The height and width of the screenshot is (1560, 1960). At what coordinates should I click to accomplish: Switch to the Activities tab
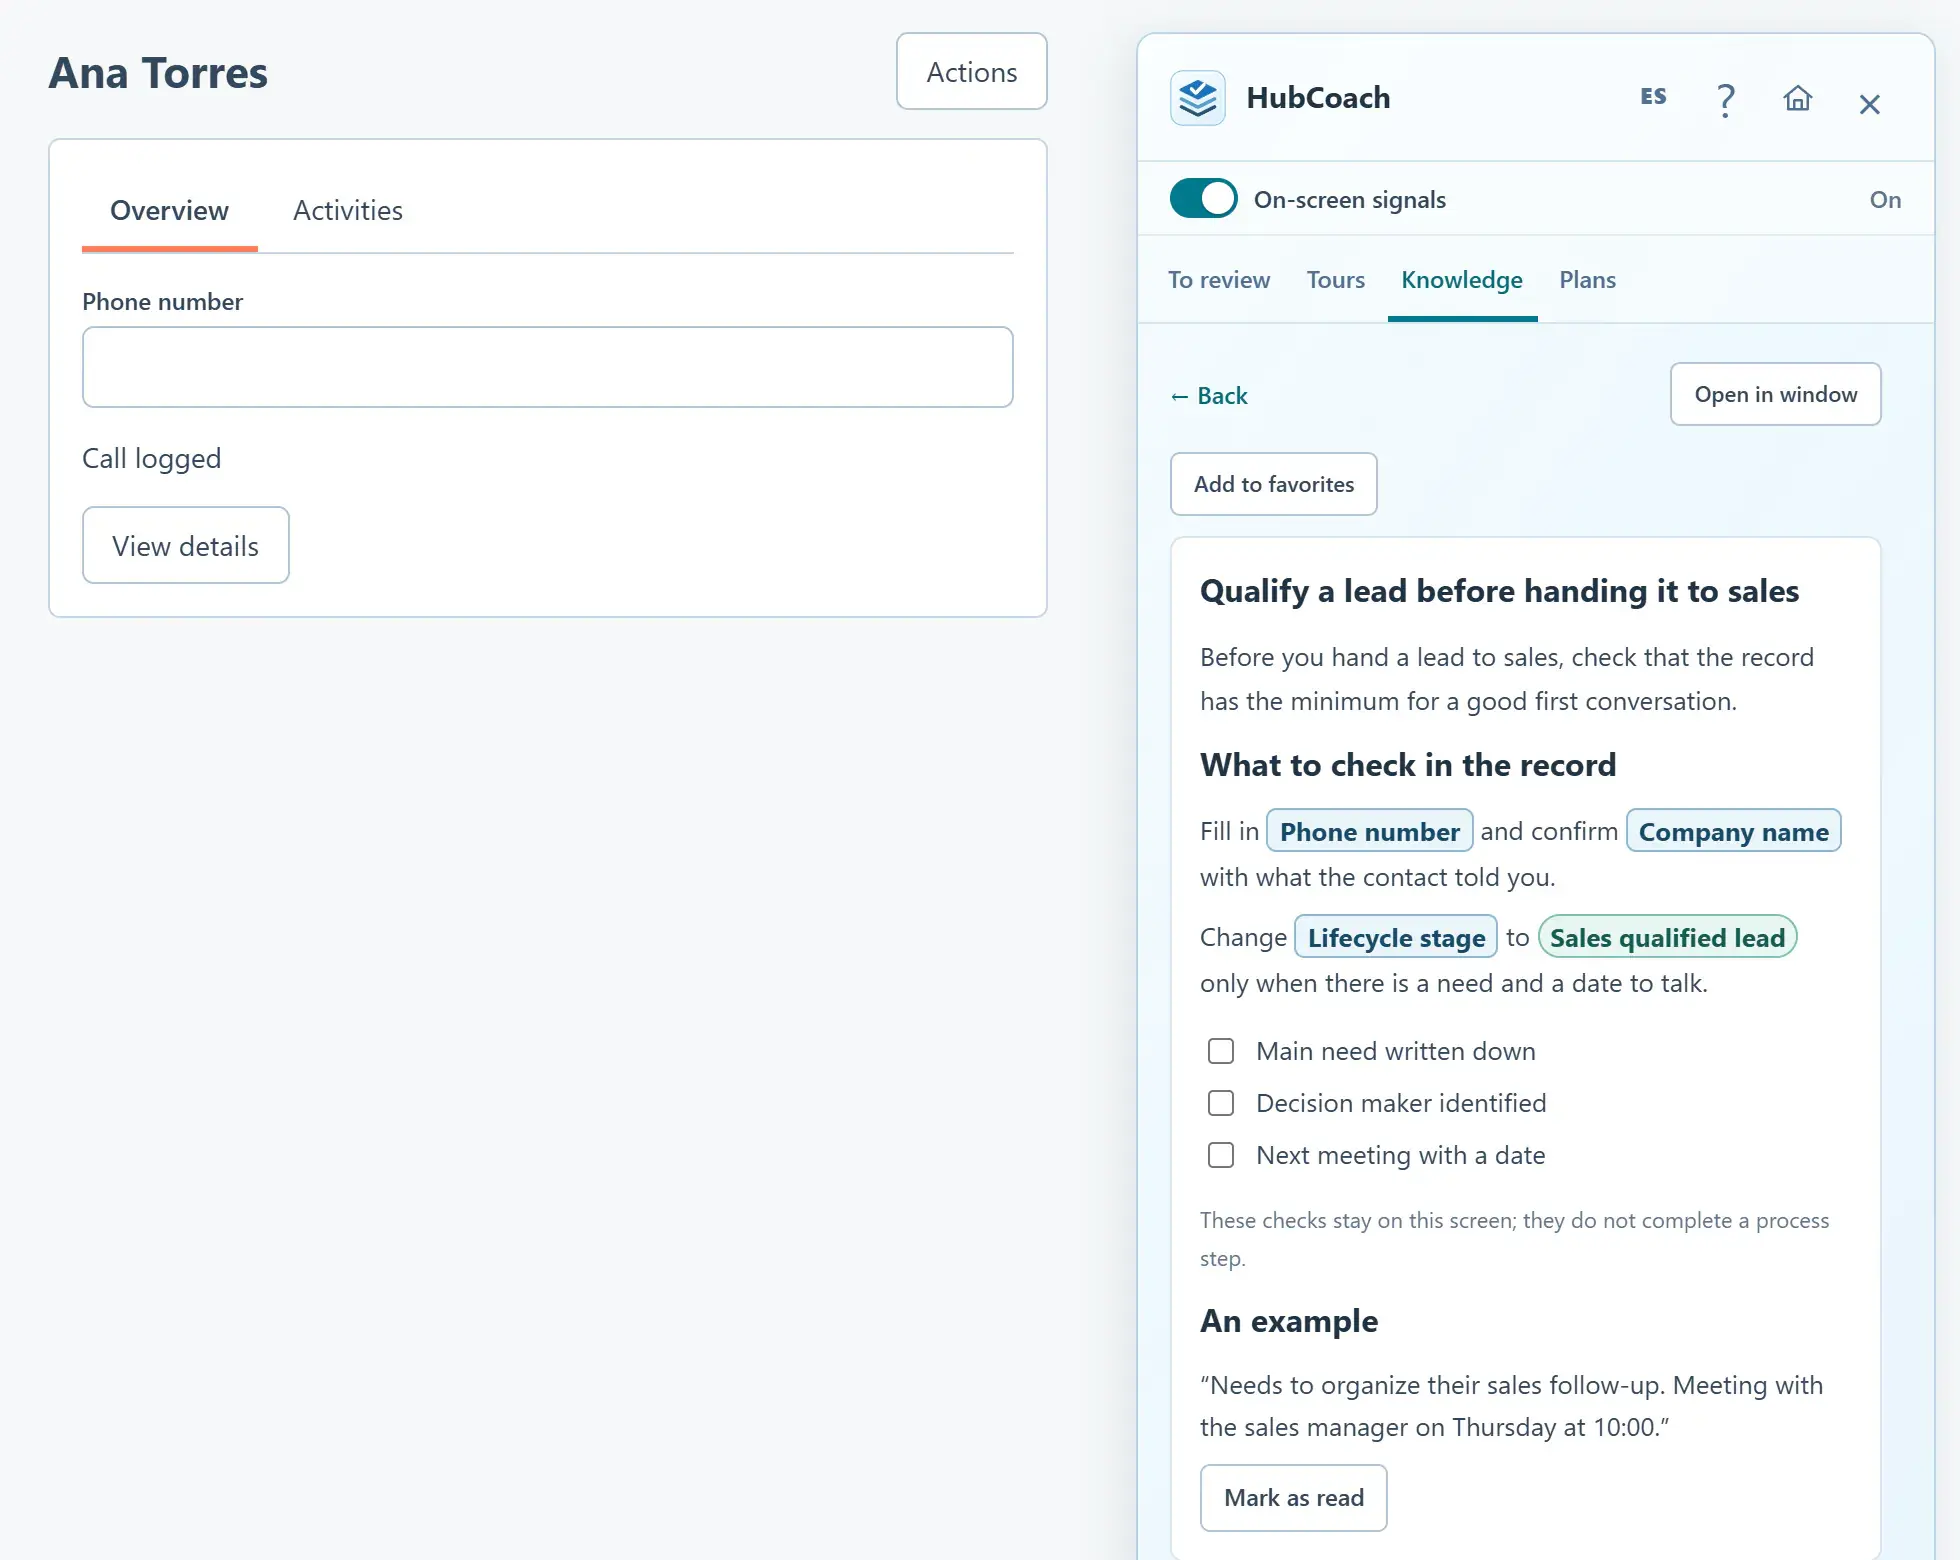[348, 211]
